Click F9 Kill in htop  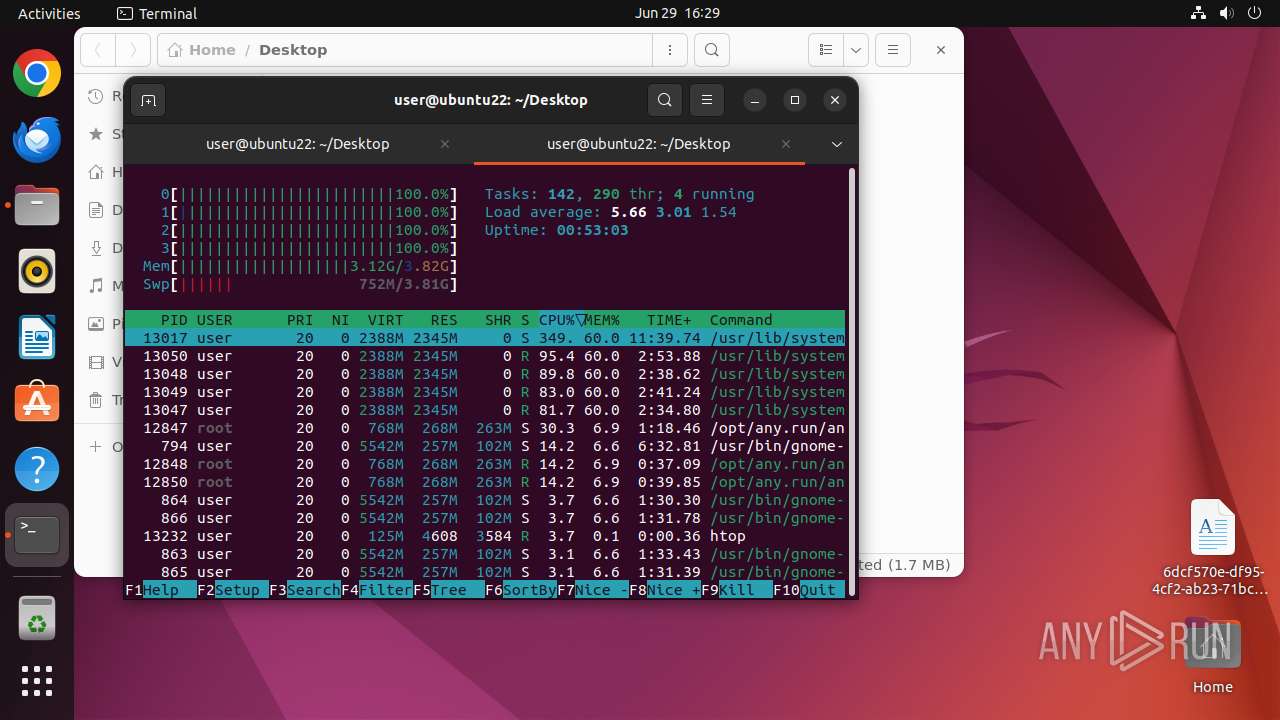[737, 590]
